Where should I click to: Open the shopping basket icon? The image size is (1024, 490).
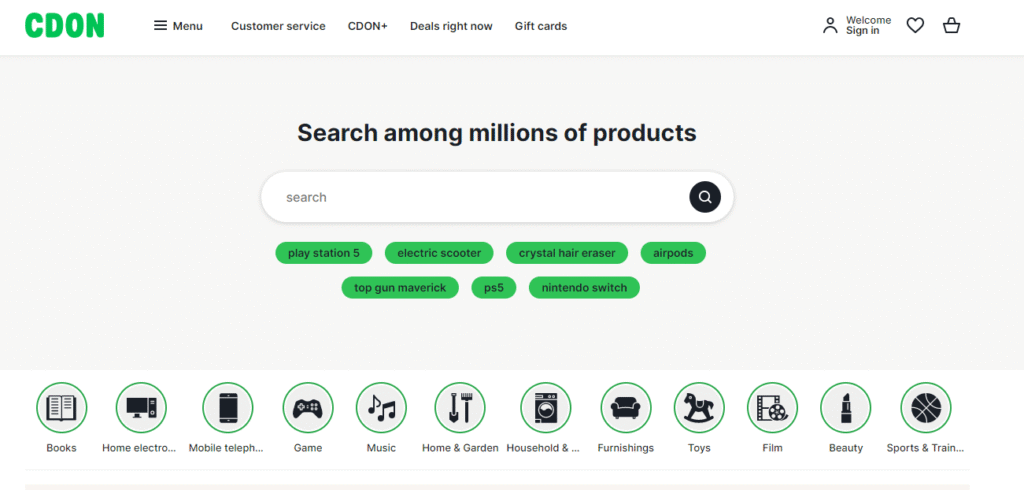[x=952, y=25]
